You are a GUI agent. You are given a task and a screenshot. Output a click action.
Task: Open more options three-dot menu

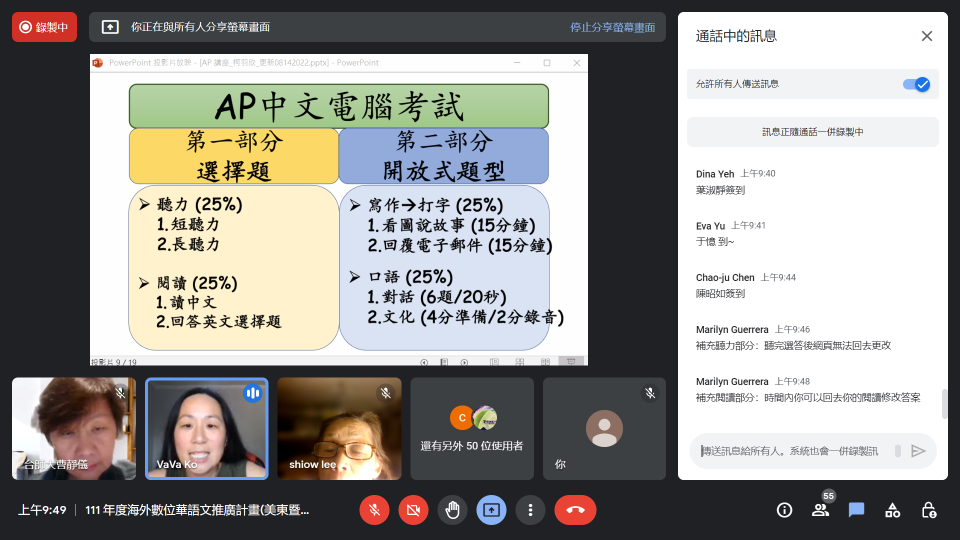coord(530,510)
